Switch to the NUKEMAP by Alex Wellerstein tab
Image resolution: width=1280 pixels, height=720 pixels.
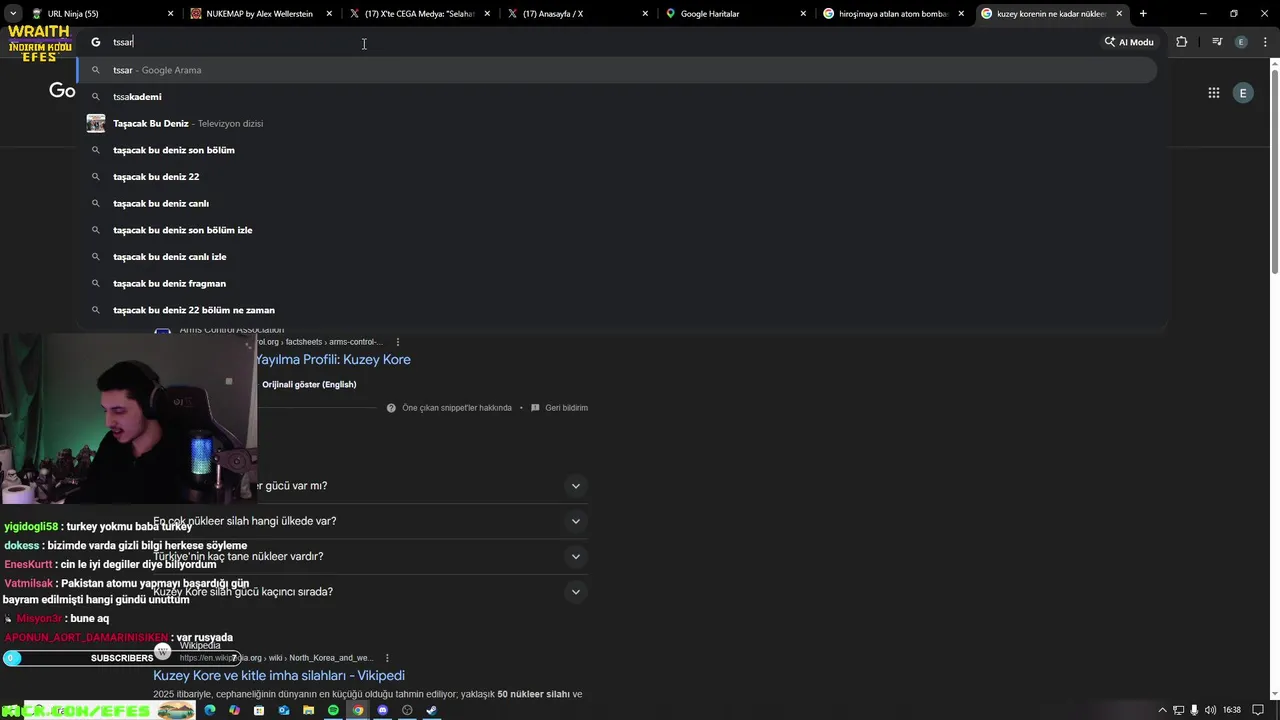pyautogui.click(x=261, y=14)
